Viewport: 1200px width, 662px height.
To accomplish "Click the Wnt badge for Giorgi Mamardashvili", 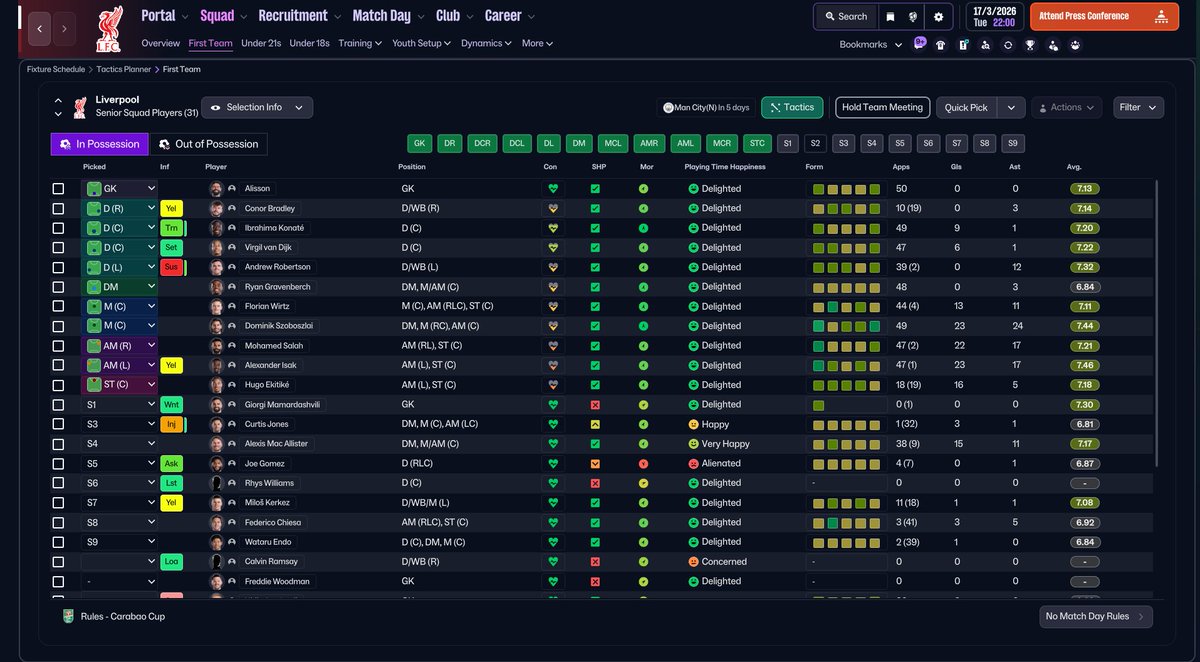I will 172,404.
